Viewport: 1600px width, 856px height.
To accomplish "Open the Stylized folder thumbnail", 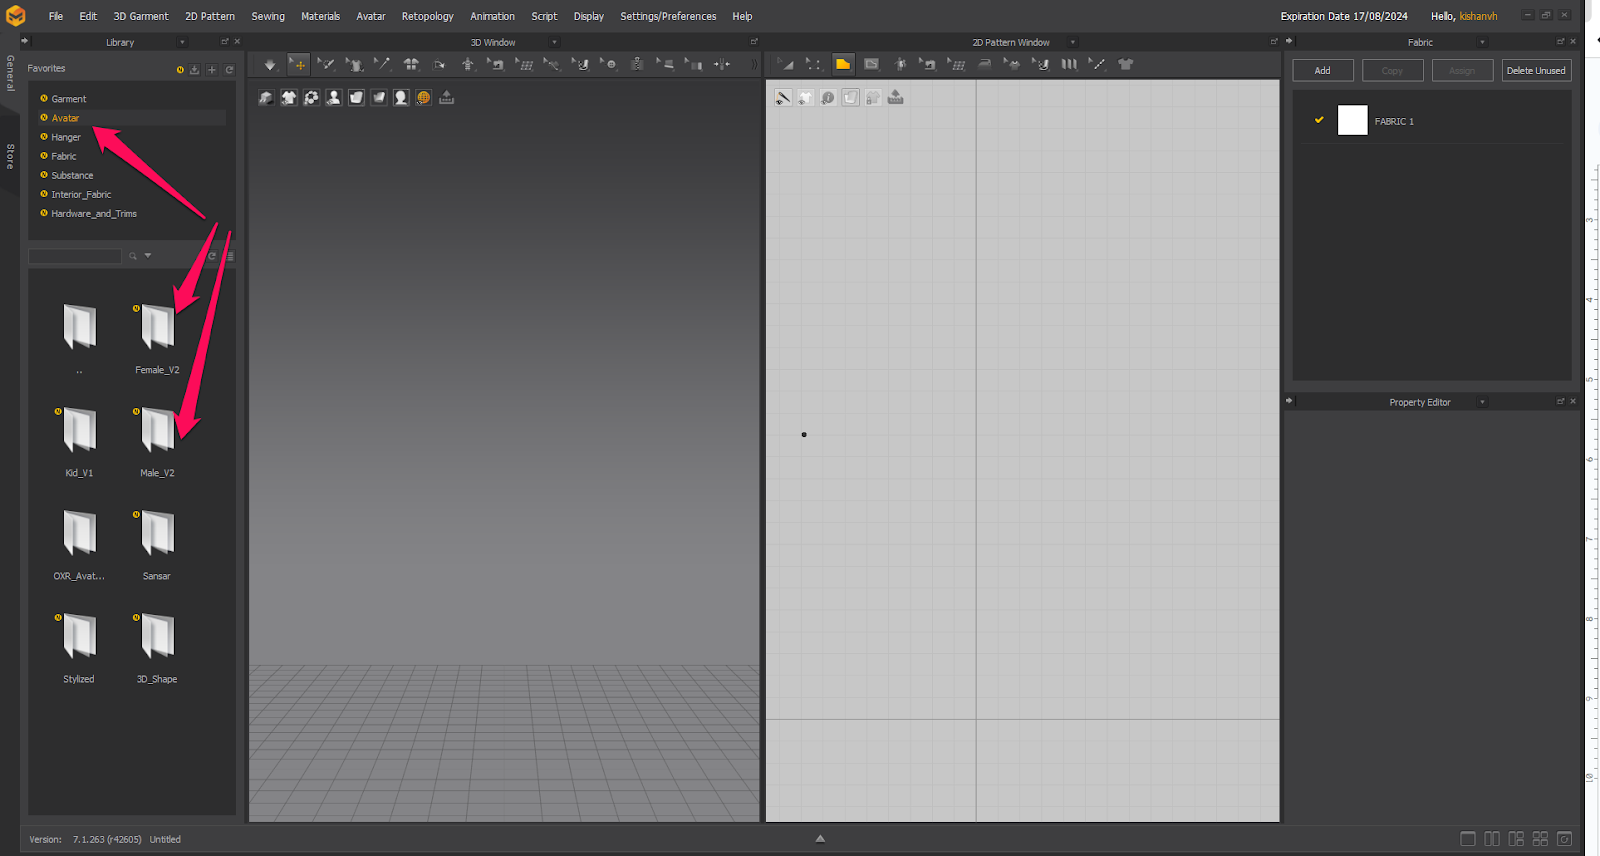I will tap(79, 636).
